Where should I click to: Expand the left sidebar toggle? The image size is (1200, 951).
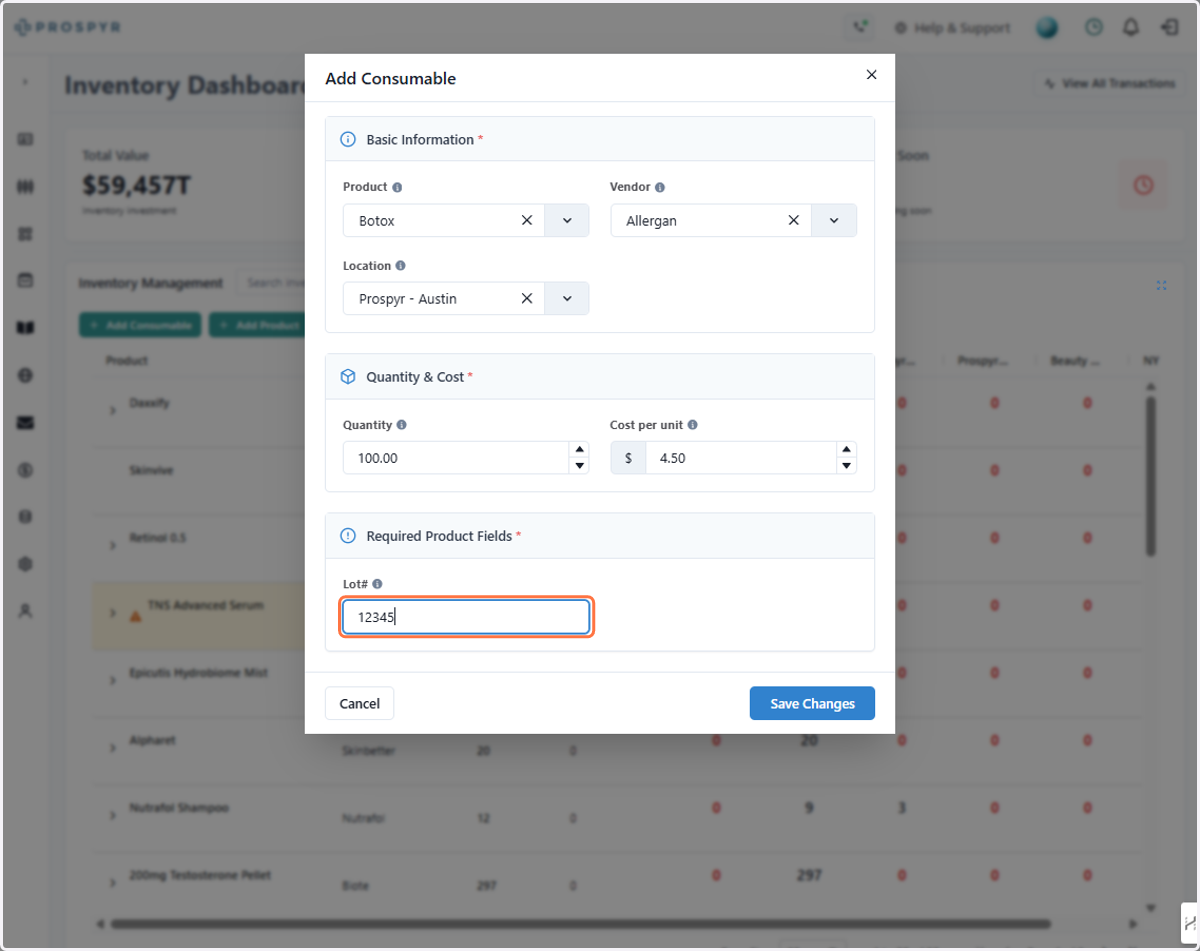pyautogui.click(x=25, y=82)
